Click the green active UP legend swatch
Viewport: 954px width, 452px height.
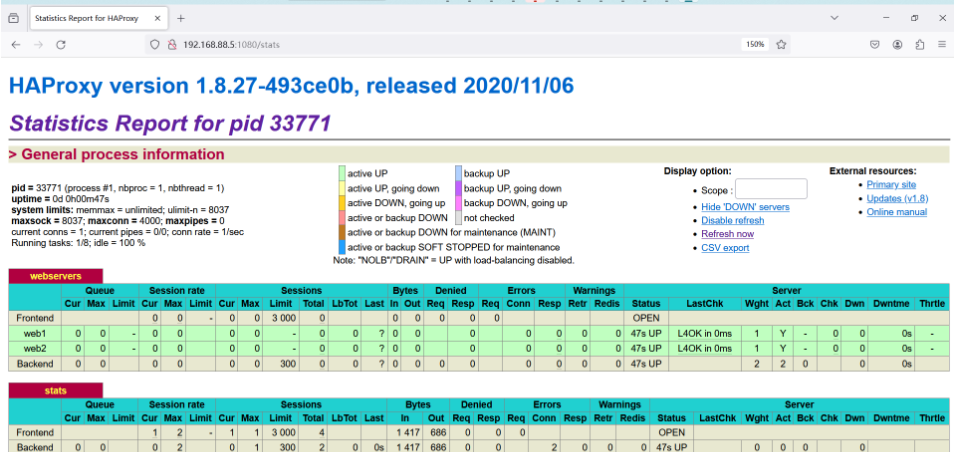(342, 173)
